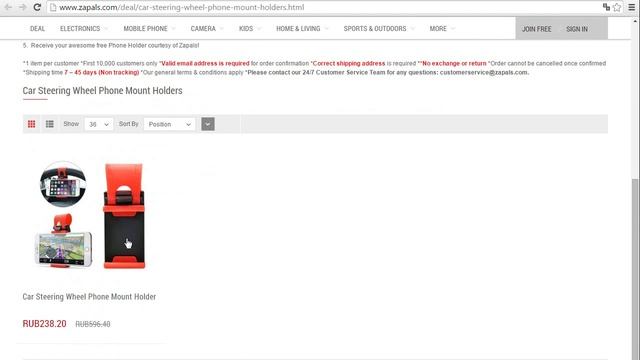Viewport: 640px width, 360px height.
Task: Click the RUB238.20 sale price
Action: (x=44, y=324)
